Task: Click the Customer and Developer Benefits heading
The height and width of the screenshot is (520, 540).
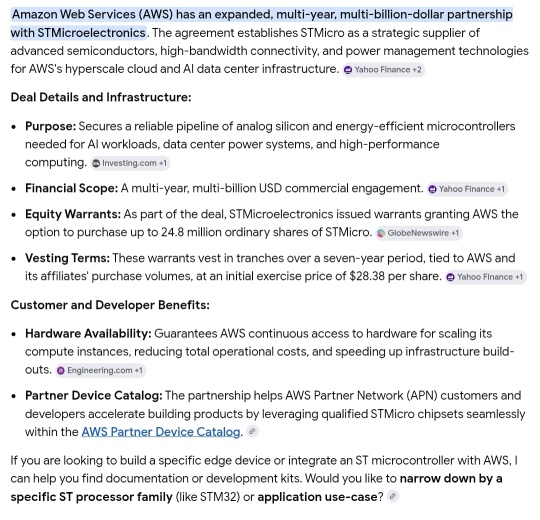Action: 110,305
